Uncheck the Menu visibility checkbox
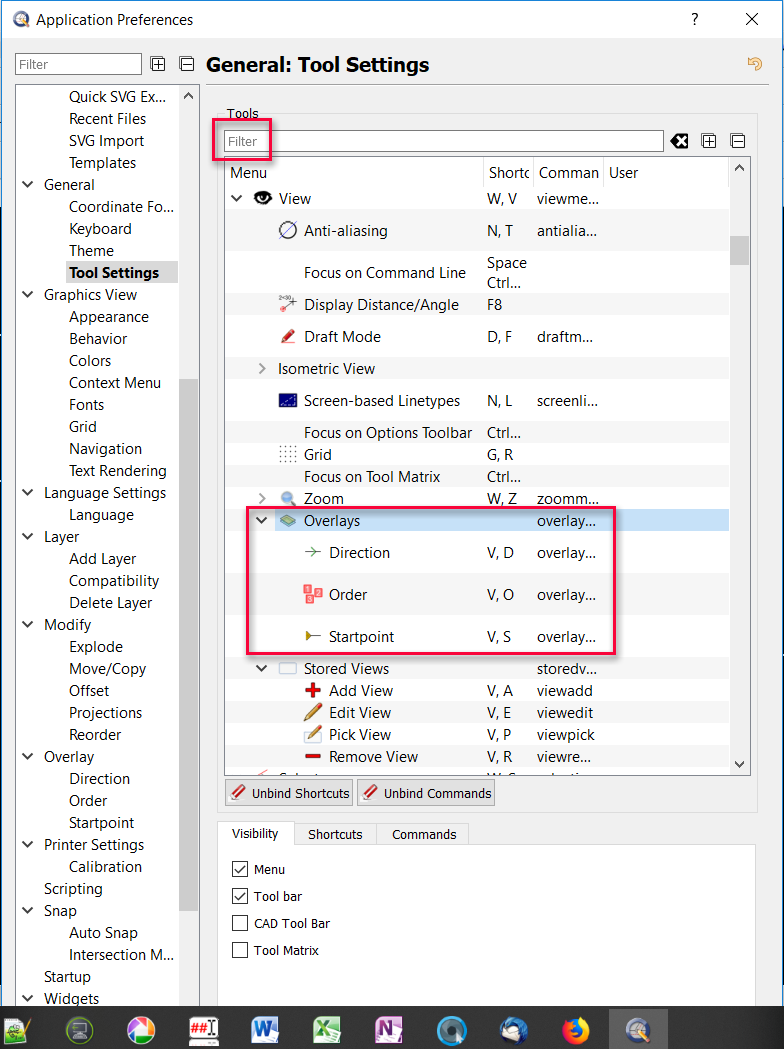This screenshot has height=1049, width=784. pyautogui.click(x=240, y=869)
